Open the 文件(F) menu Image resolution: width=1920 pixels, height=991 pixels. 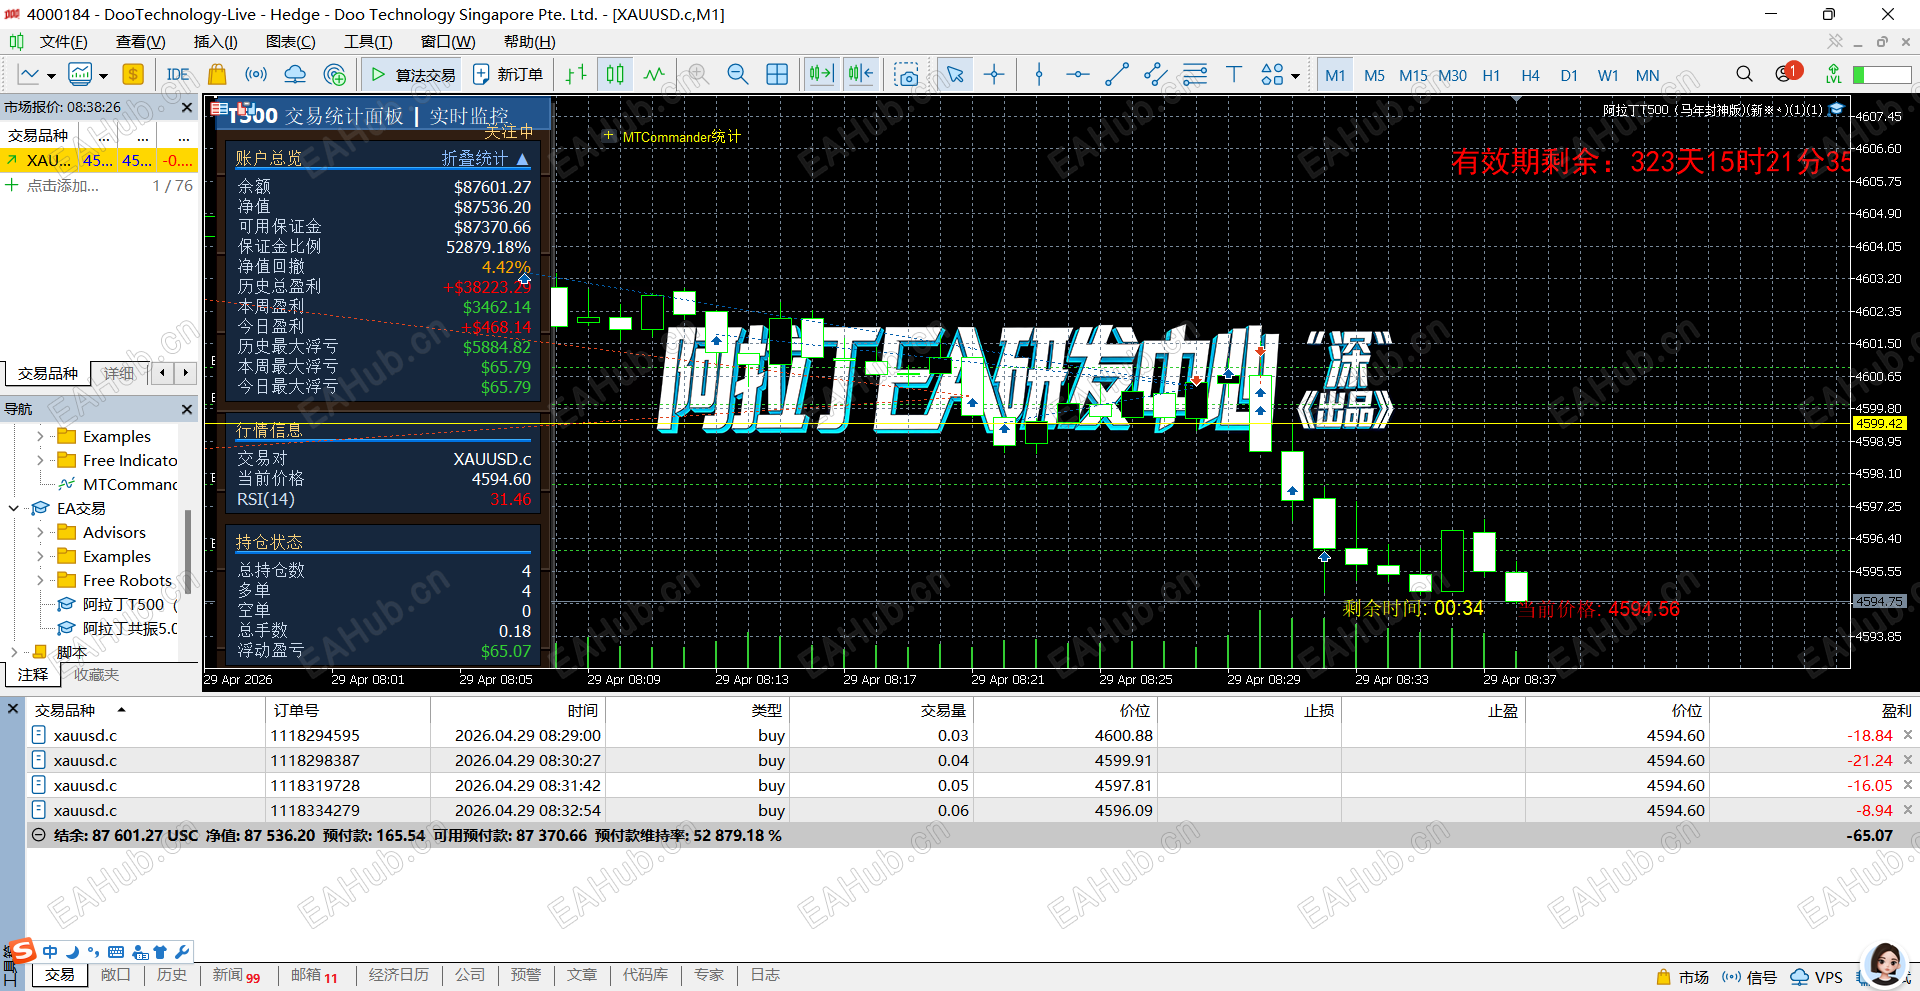[x=63, y=41]
